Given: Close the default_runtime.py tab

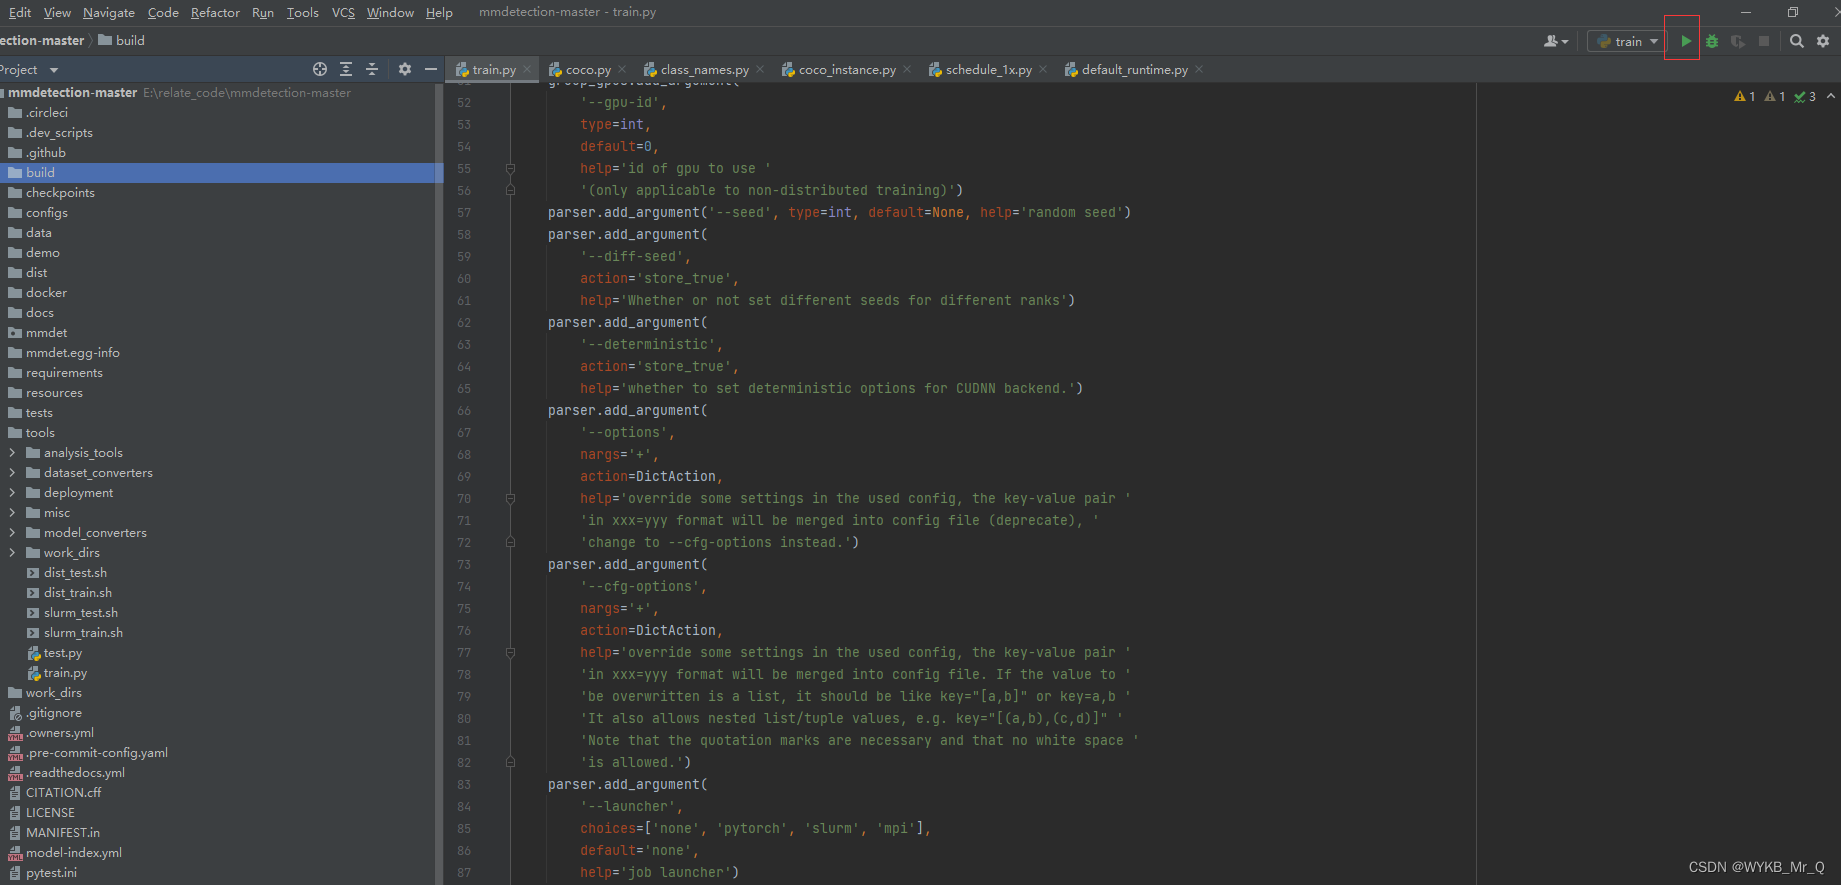Looking at the screenshot, I should (x=1199, y=69).
